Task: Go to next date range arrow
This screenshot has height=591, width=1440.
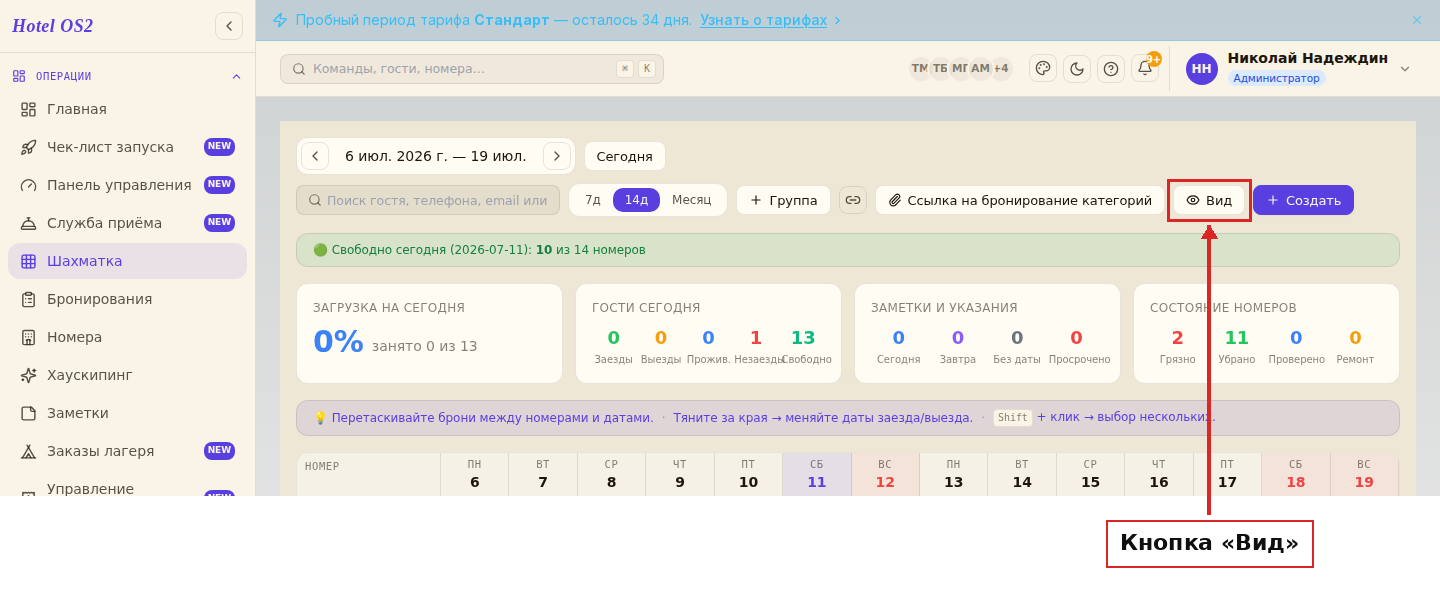Action: pos(557,156)
